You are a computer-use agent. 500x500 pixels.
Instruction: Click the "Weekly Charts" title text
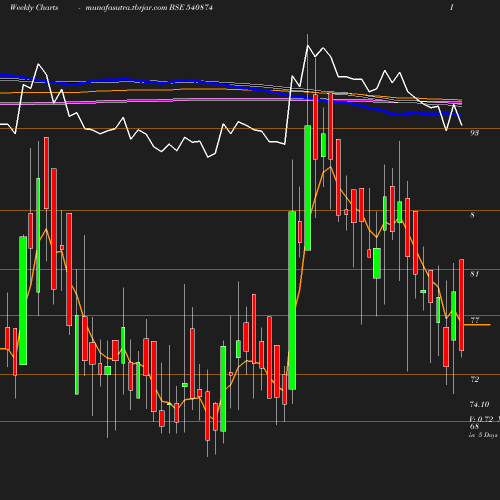click(34, 7)
